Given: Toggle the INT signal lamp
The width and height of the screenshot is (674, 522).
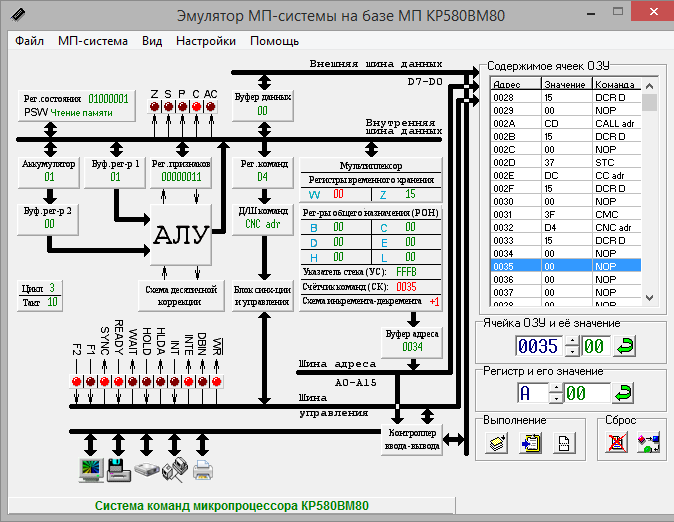Looking at the screenshot, I should (175, 381).
